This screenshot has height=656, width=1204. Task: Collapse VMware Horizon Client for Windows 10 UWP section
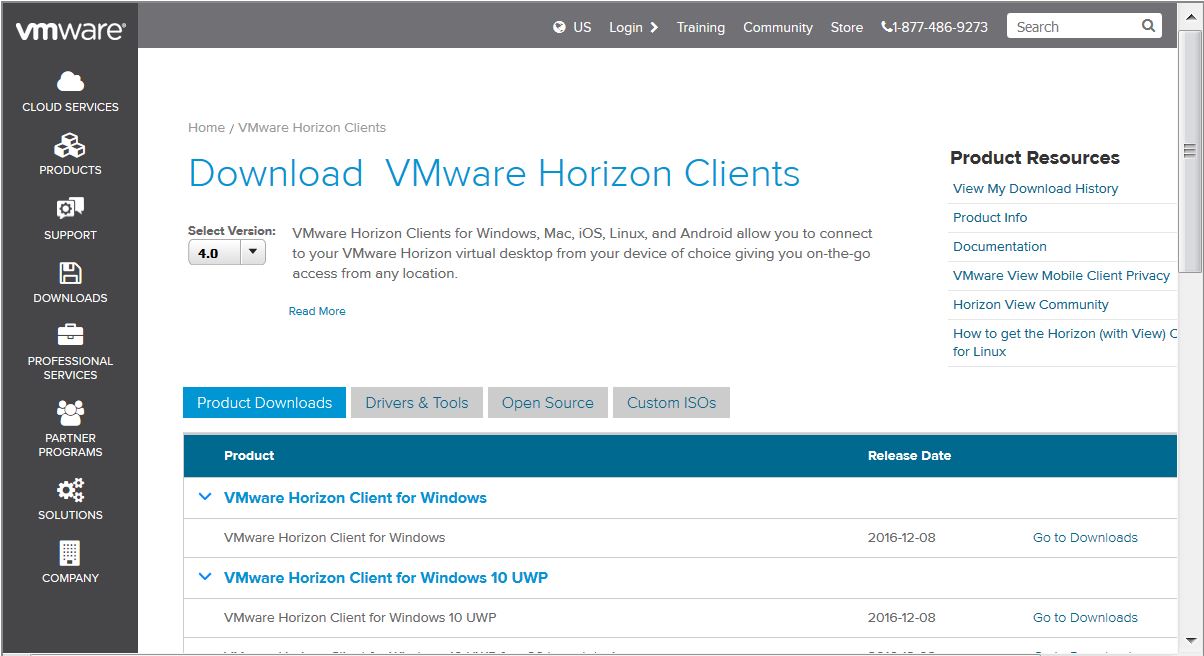tap(205, 577)
